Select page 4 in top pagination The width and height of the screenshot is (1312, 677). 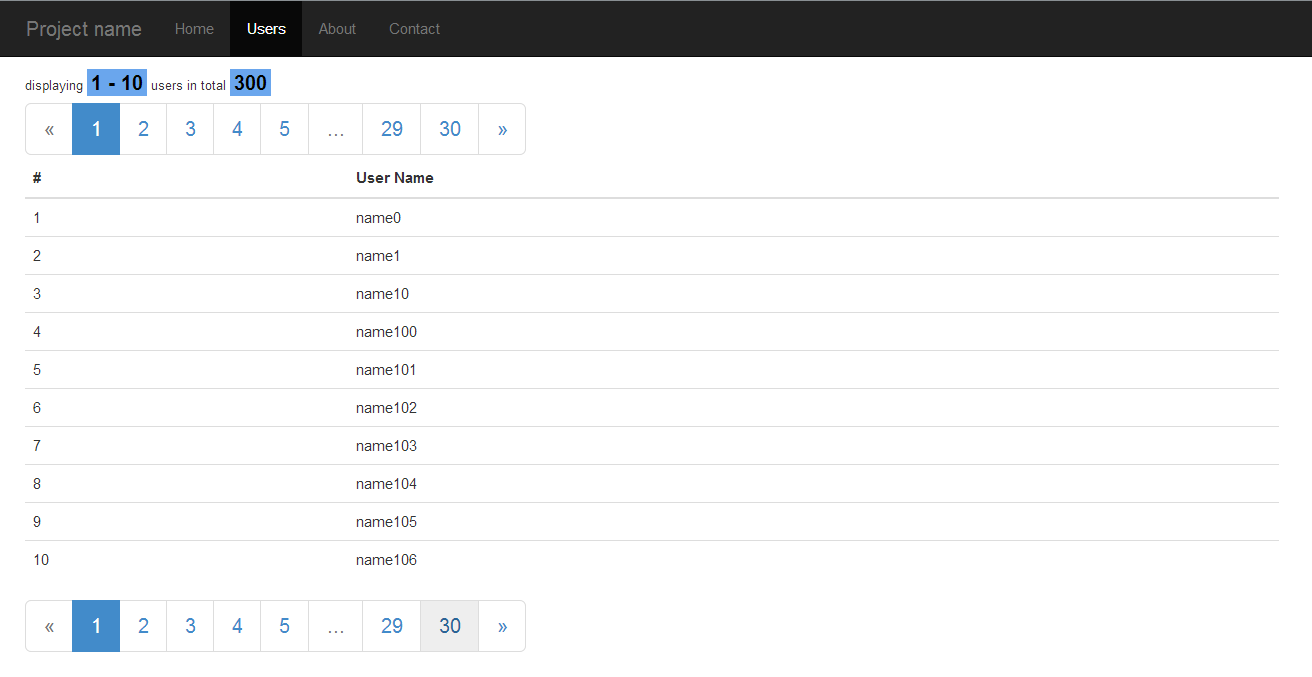click(x=236, y=128)
